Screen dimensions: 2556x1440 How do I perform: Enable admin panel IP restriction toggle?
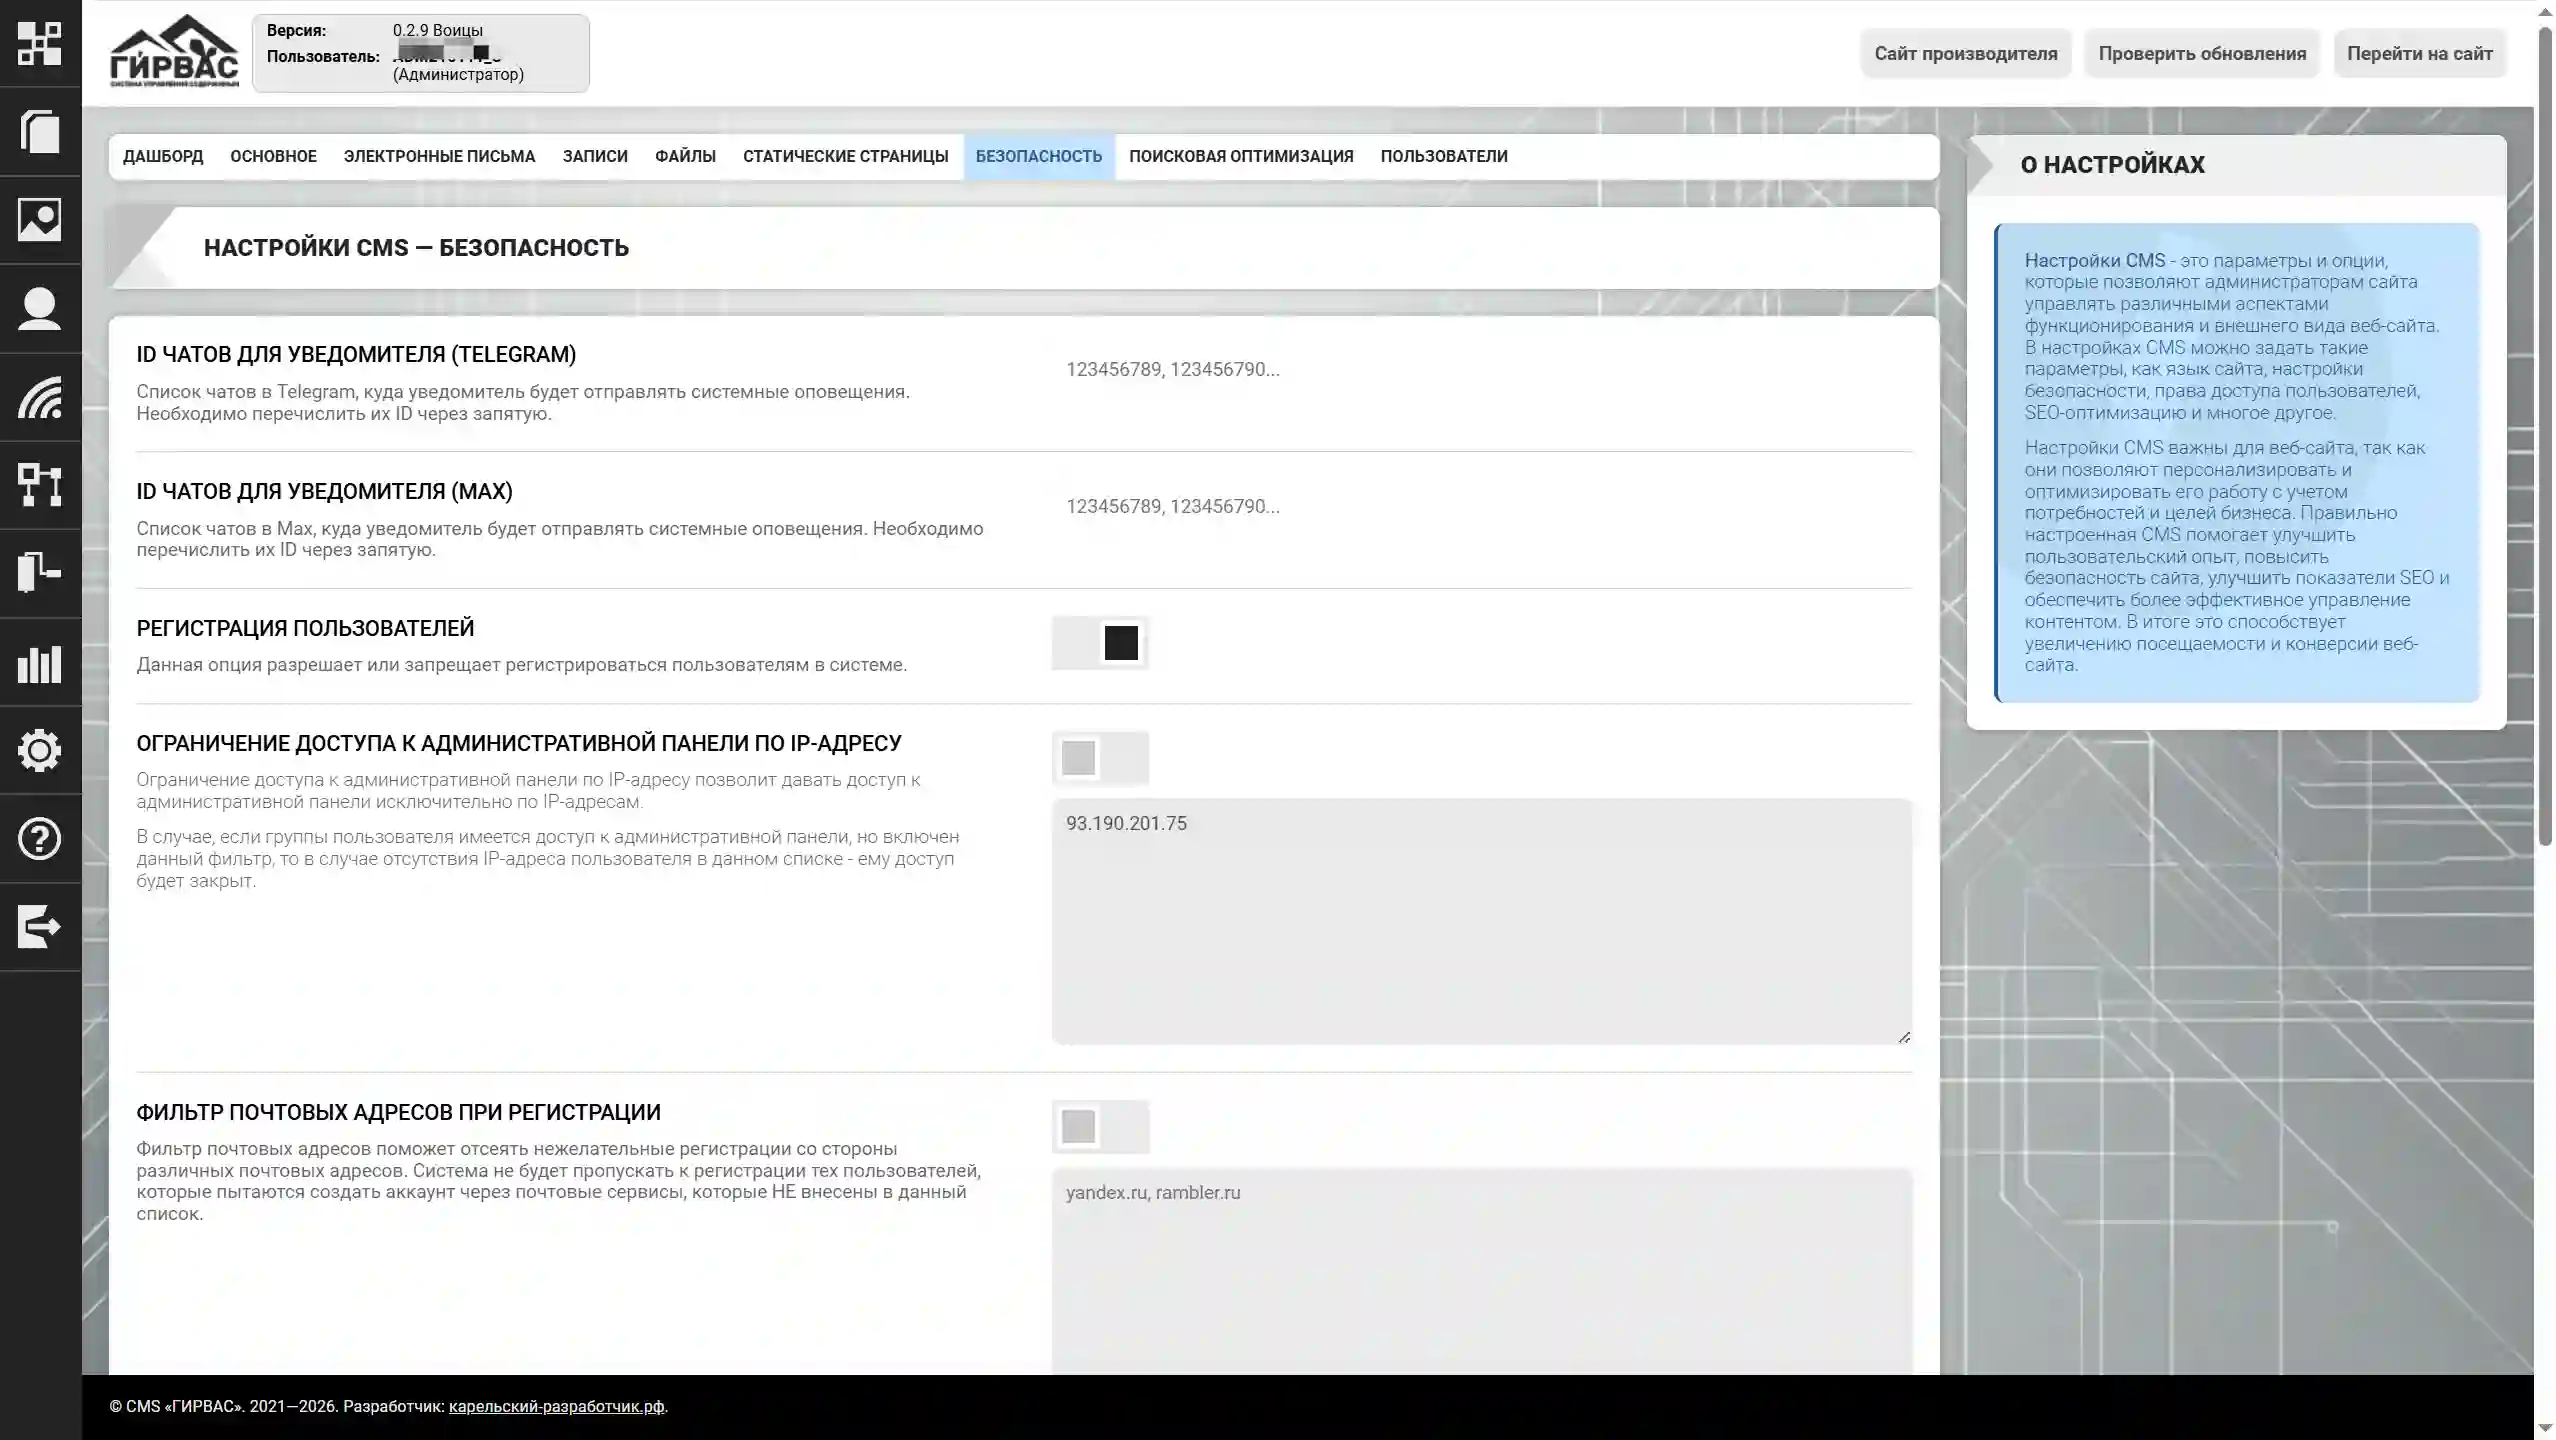(x=1100, y=758)
